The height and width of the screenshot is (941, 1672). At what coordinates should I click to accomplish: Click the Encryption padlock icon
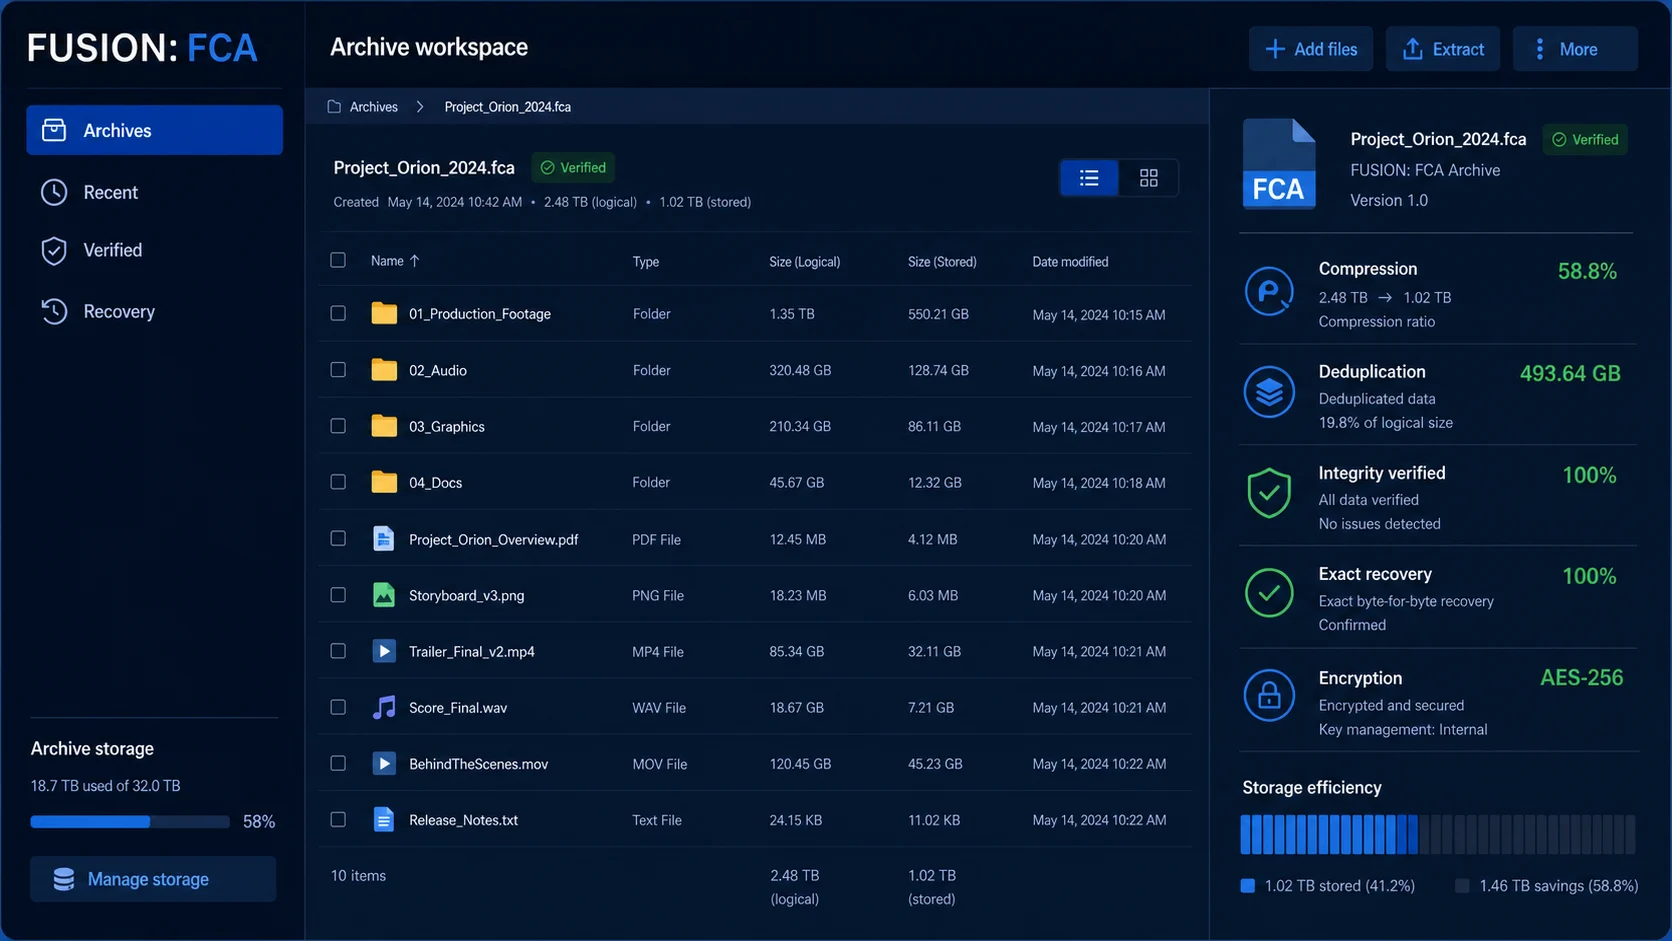click(x=1269, y=695)
